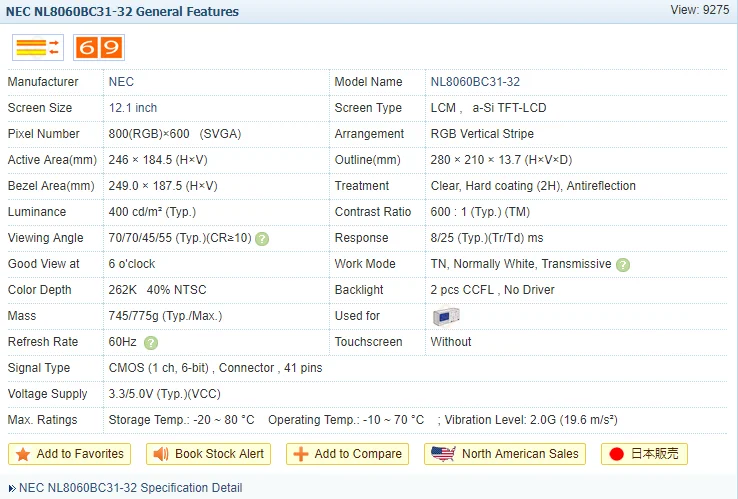
Task: Click the Backlight row label
Action: tap(359, 290)
